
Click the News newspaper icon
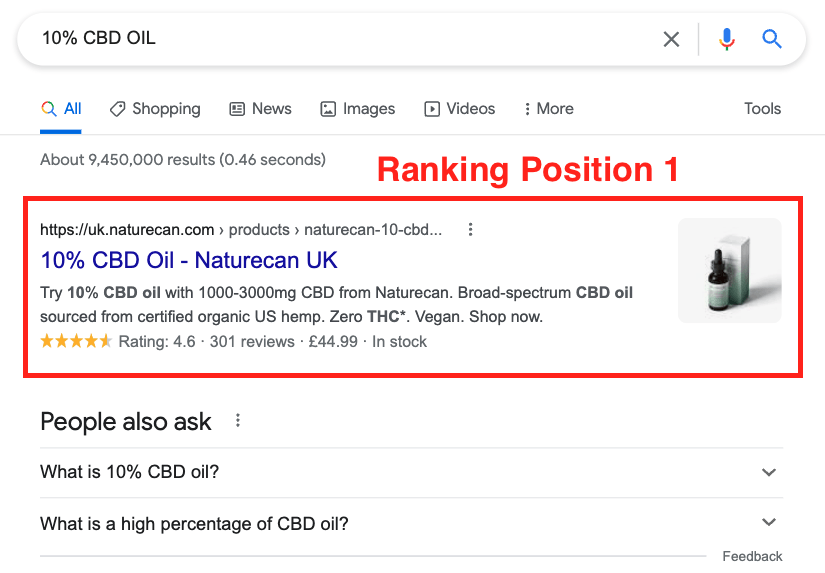pos(237,109)
